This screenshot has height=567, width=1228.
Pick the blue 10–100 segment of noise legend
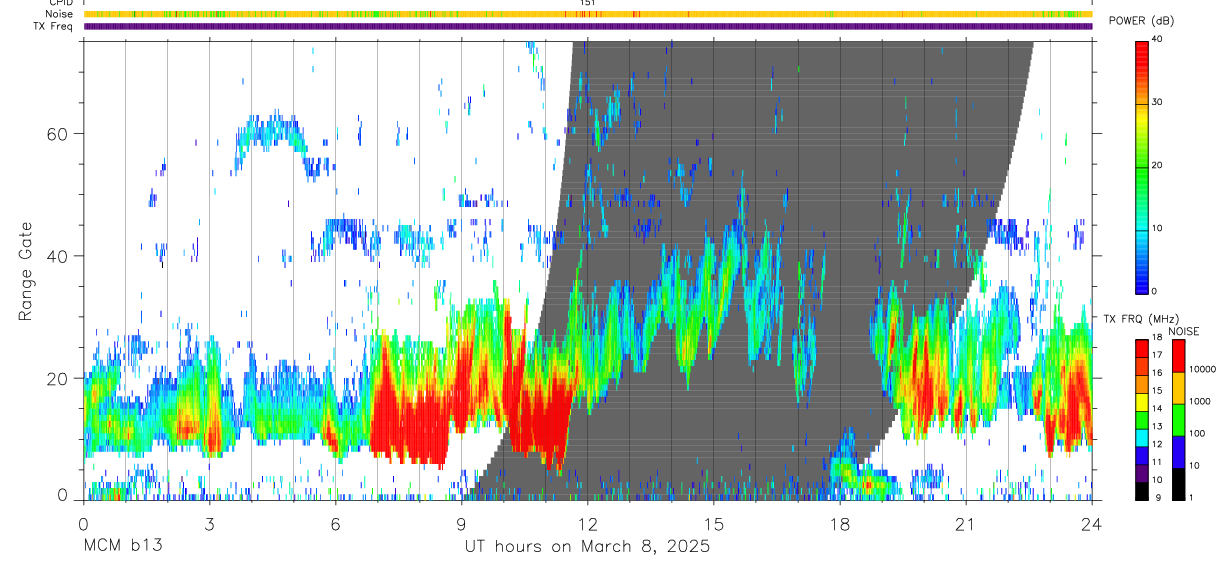pyautogui.click(x=1179, y=452)
